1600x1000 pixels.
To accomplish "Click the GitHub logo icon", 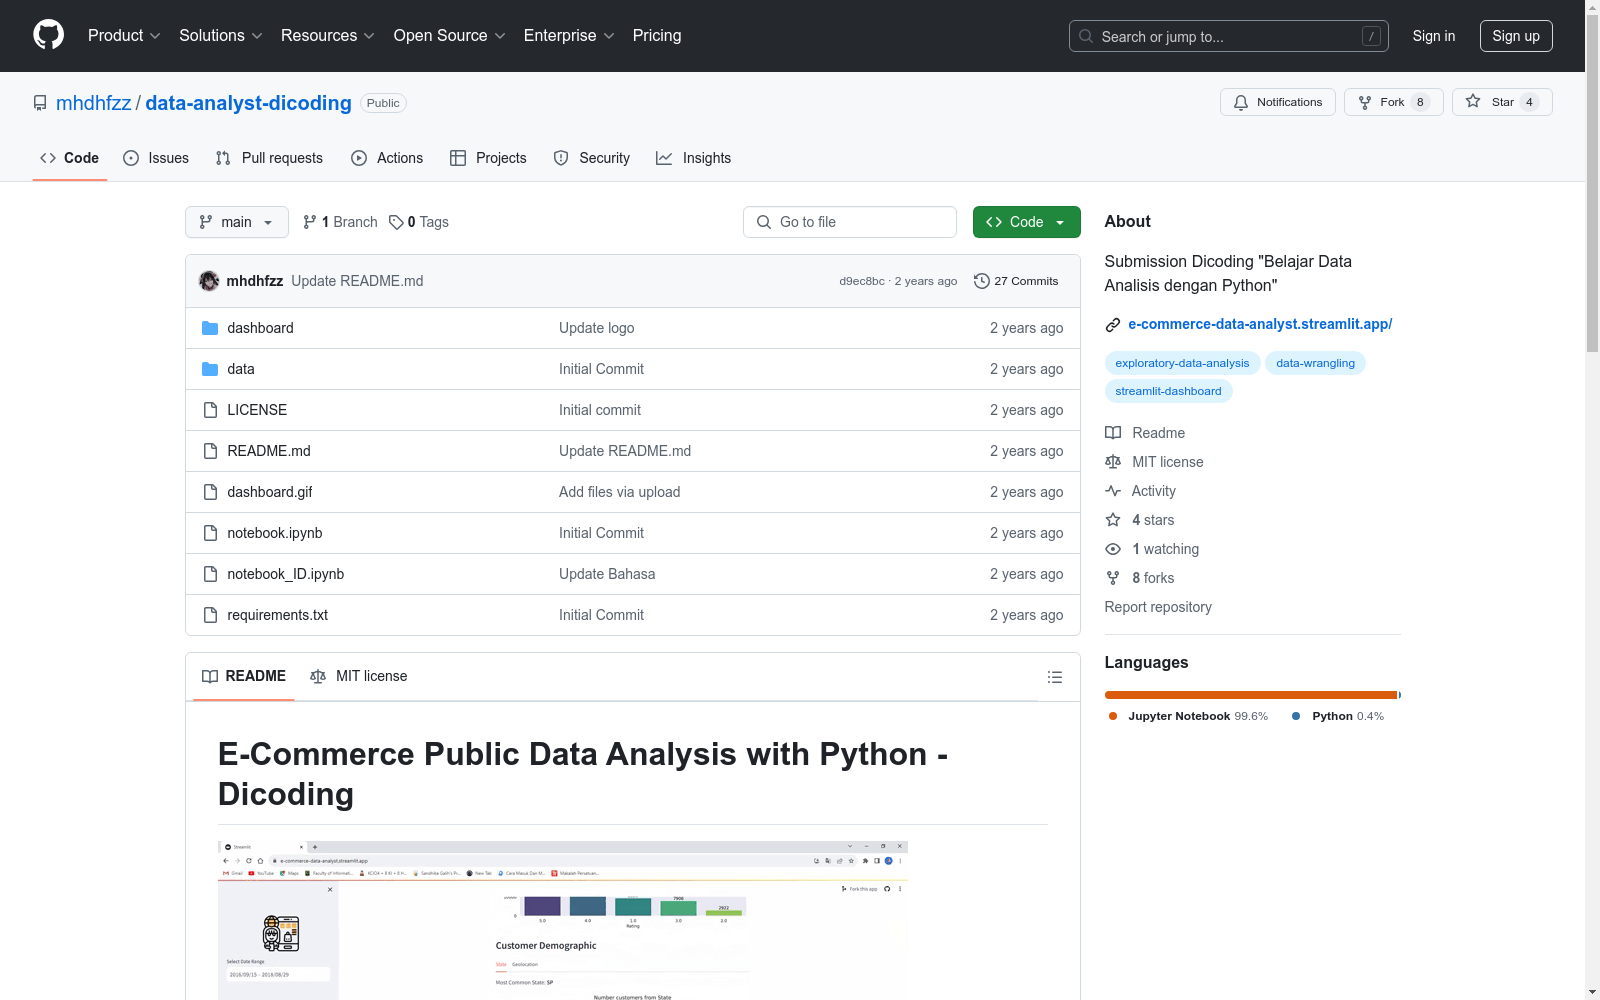I will [x=48, y=35].
